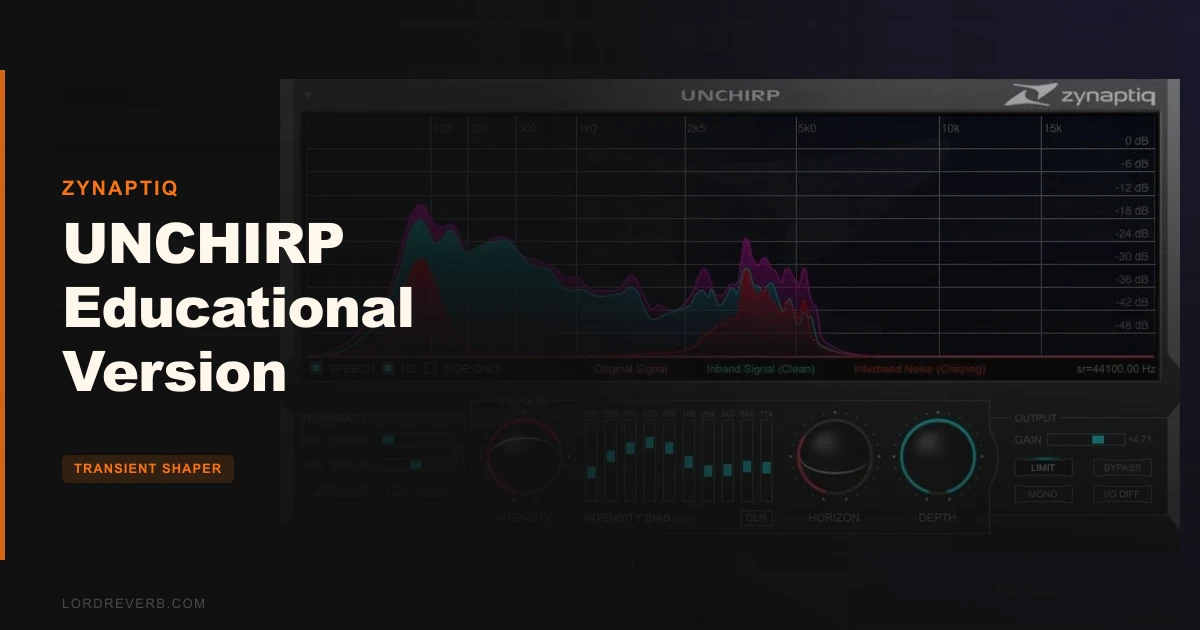Click the 2k4 intensity bias band slider

[708, 461]
